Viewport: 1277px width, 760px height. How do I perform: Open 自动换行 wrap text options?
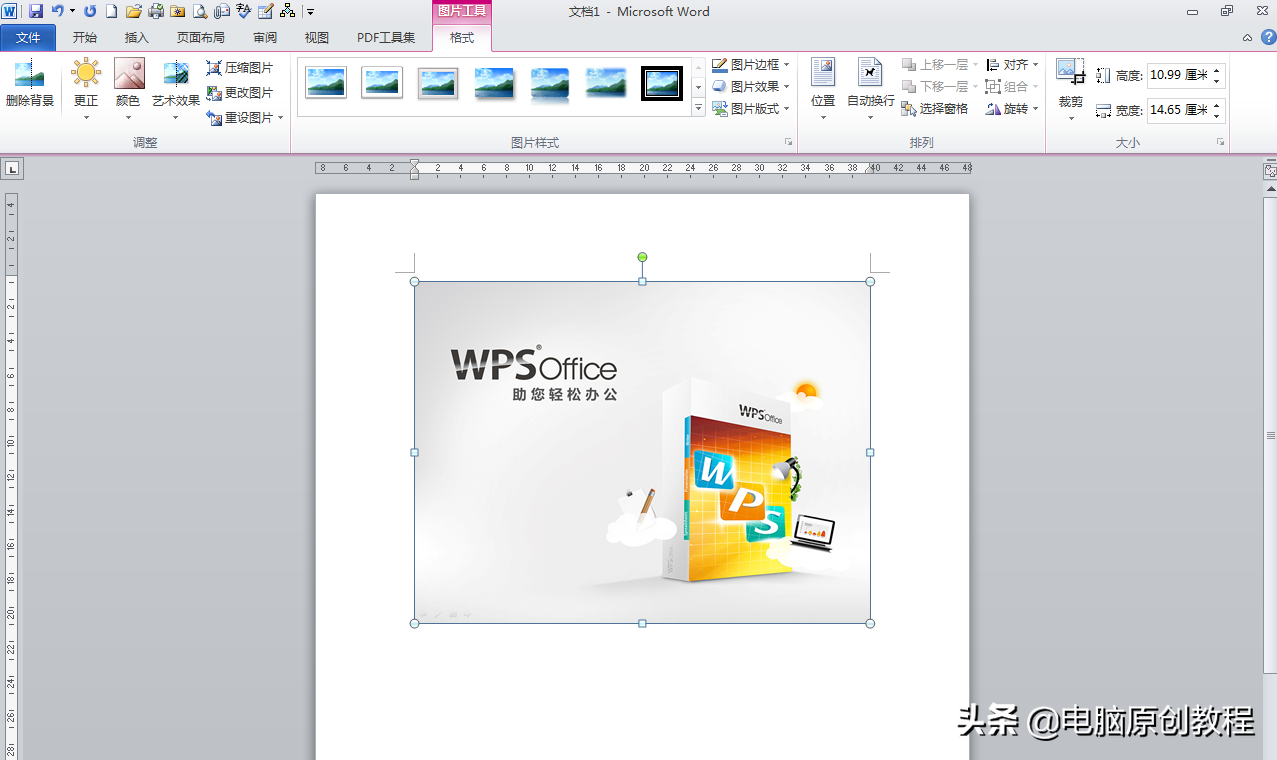(x=871, y=89)
